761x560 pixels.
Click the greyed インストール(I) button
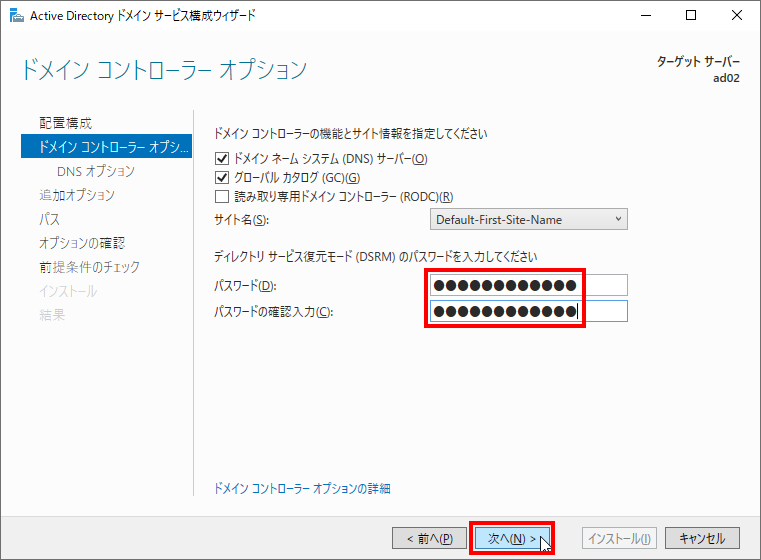619,539
